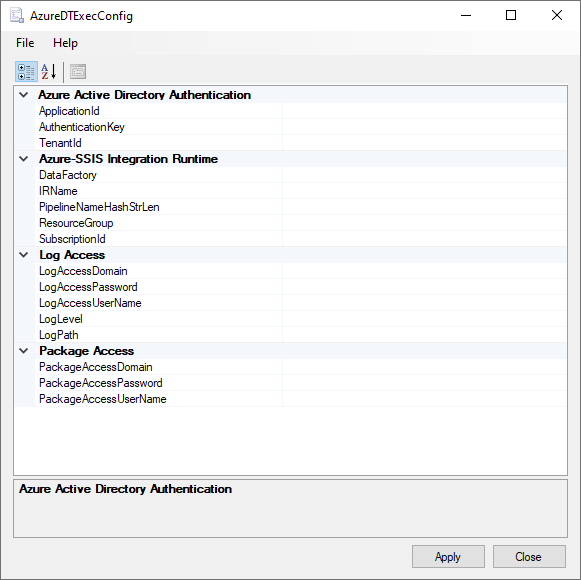Click the LogAccessDomain value field
Screen dimensions: 581x580
425,271
